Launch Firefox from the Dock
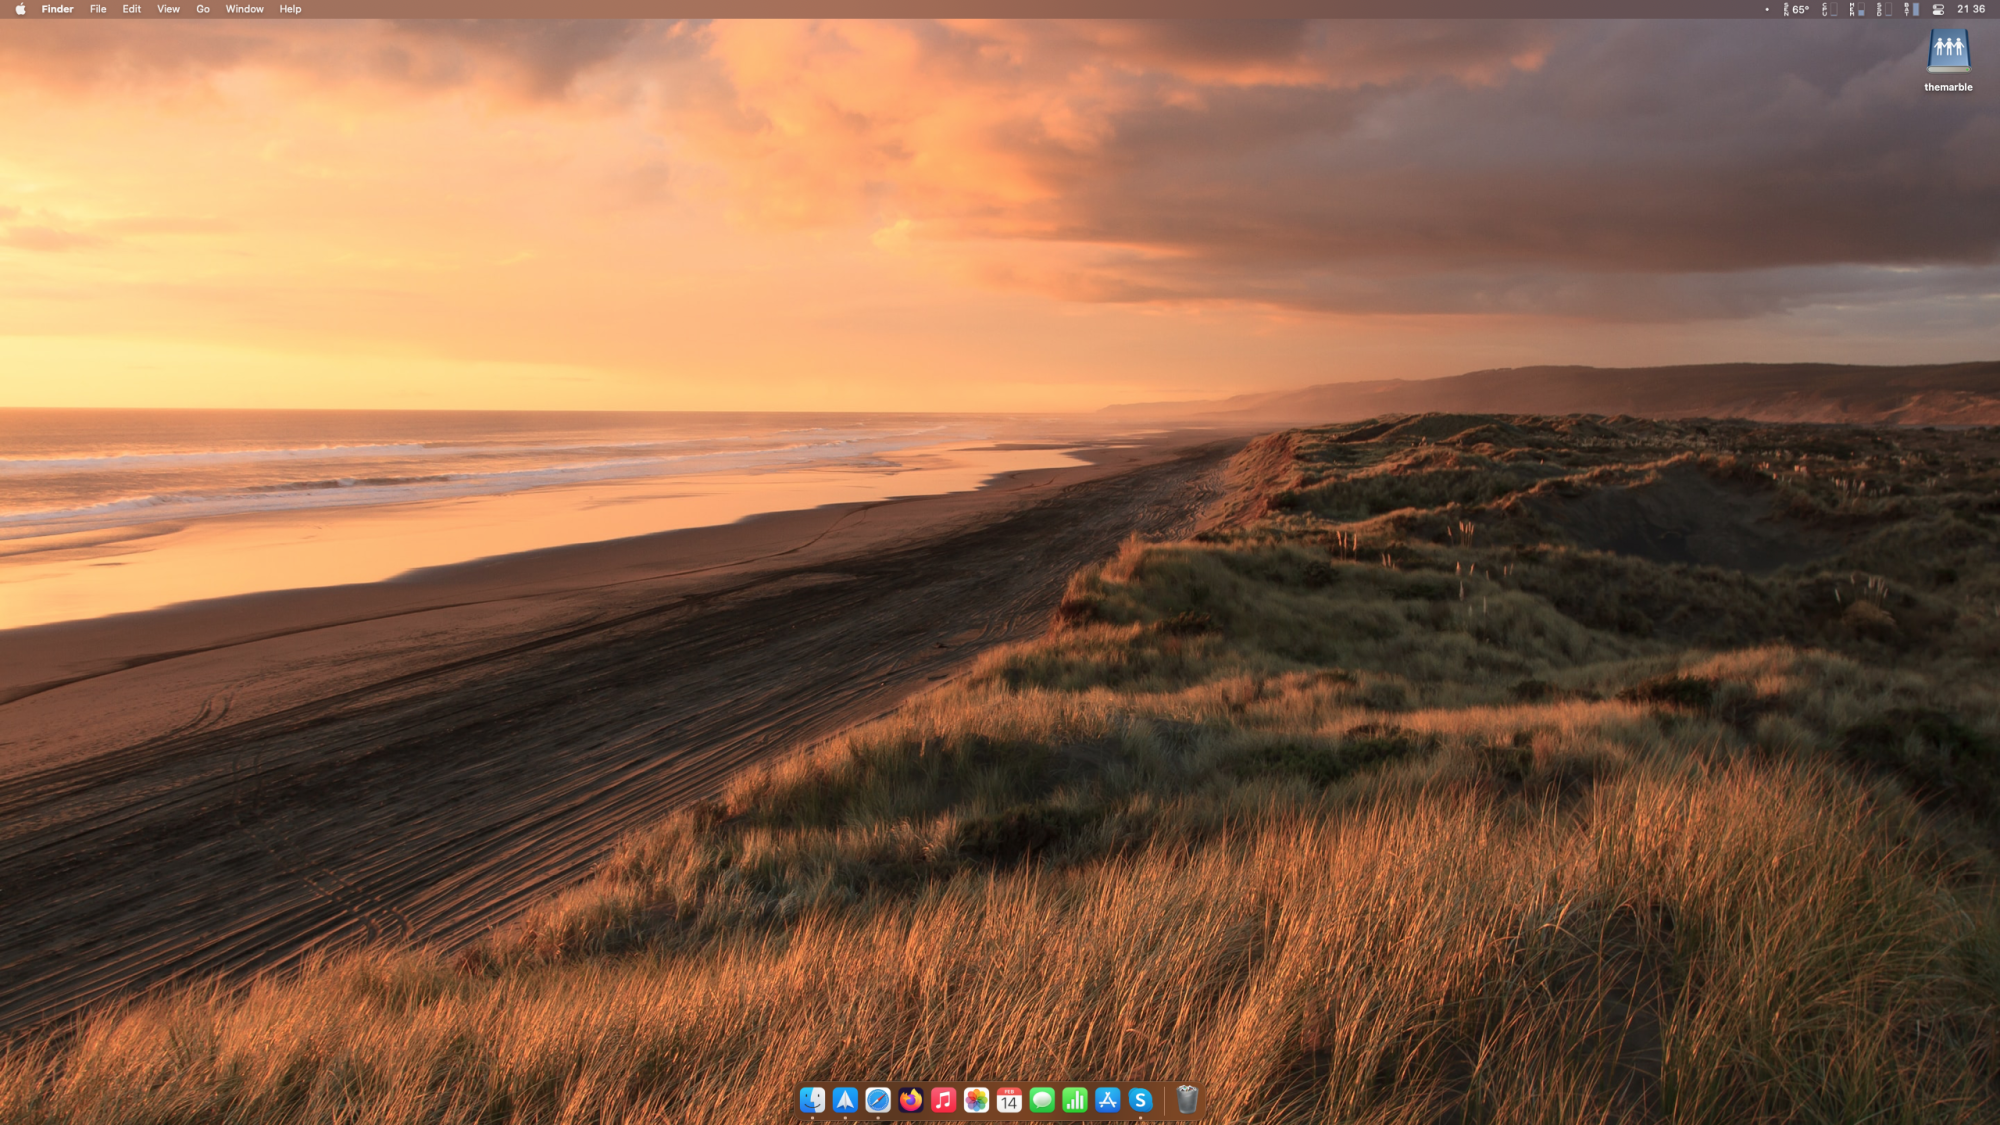This screenshot has height=1125, width=2000. click(911, 1100)
